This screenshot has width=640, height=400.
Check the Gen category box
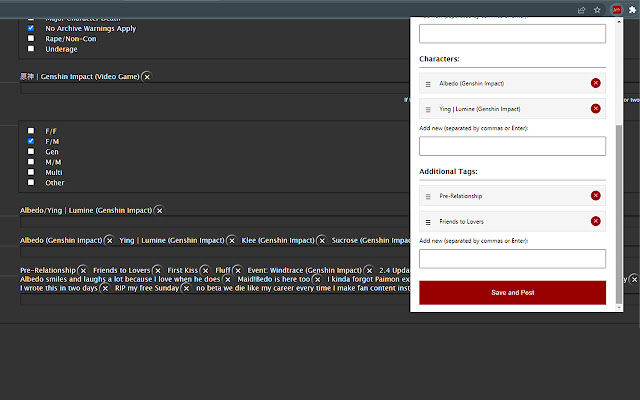point(31,151)
